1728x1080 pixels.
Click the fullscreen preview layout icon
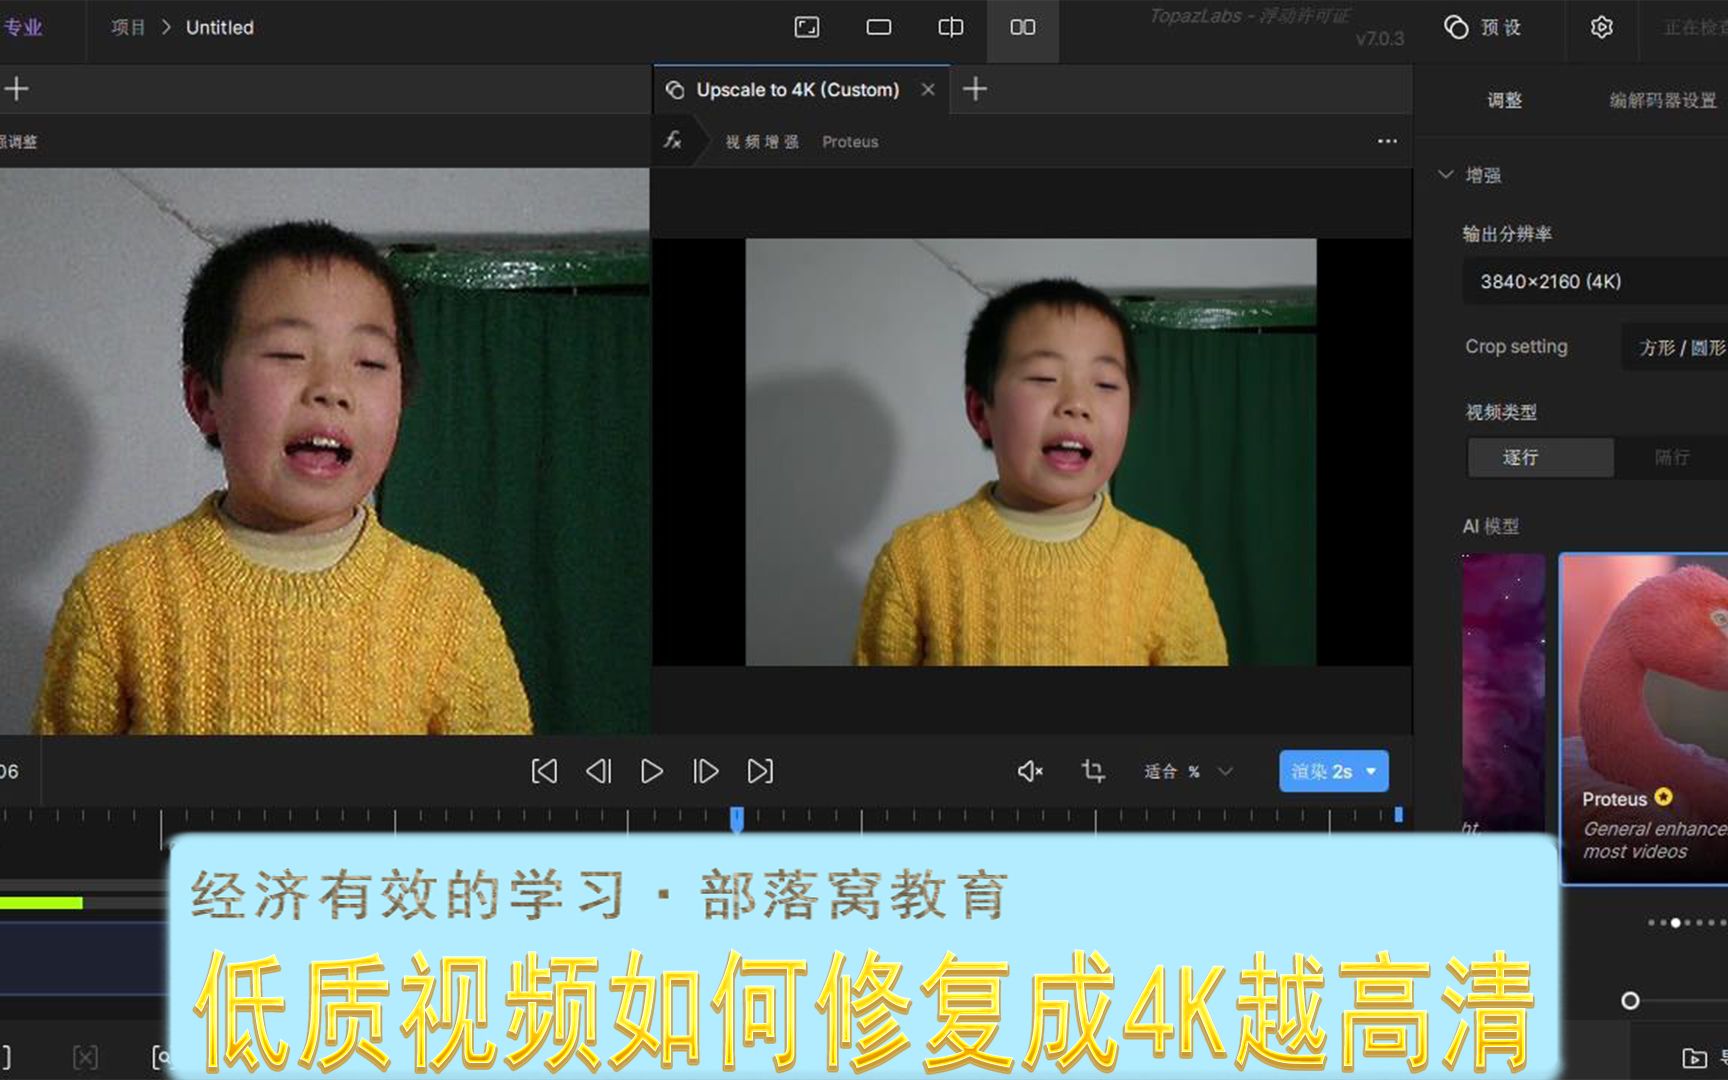click(806, 27)
